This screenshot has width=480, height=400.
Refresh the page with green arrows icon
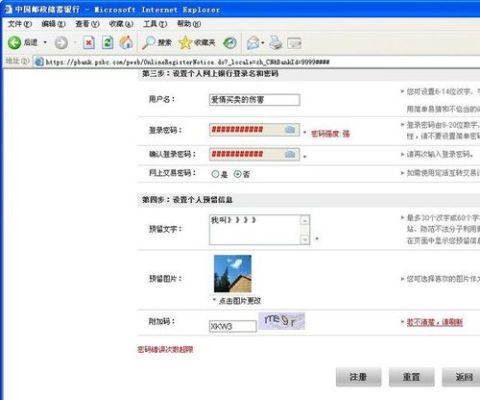(107, 43)
